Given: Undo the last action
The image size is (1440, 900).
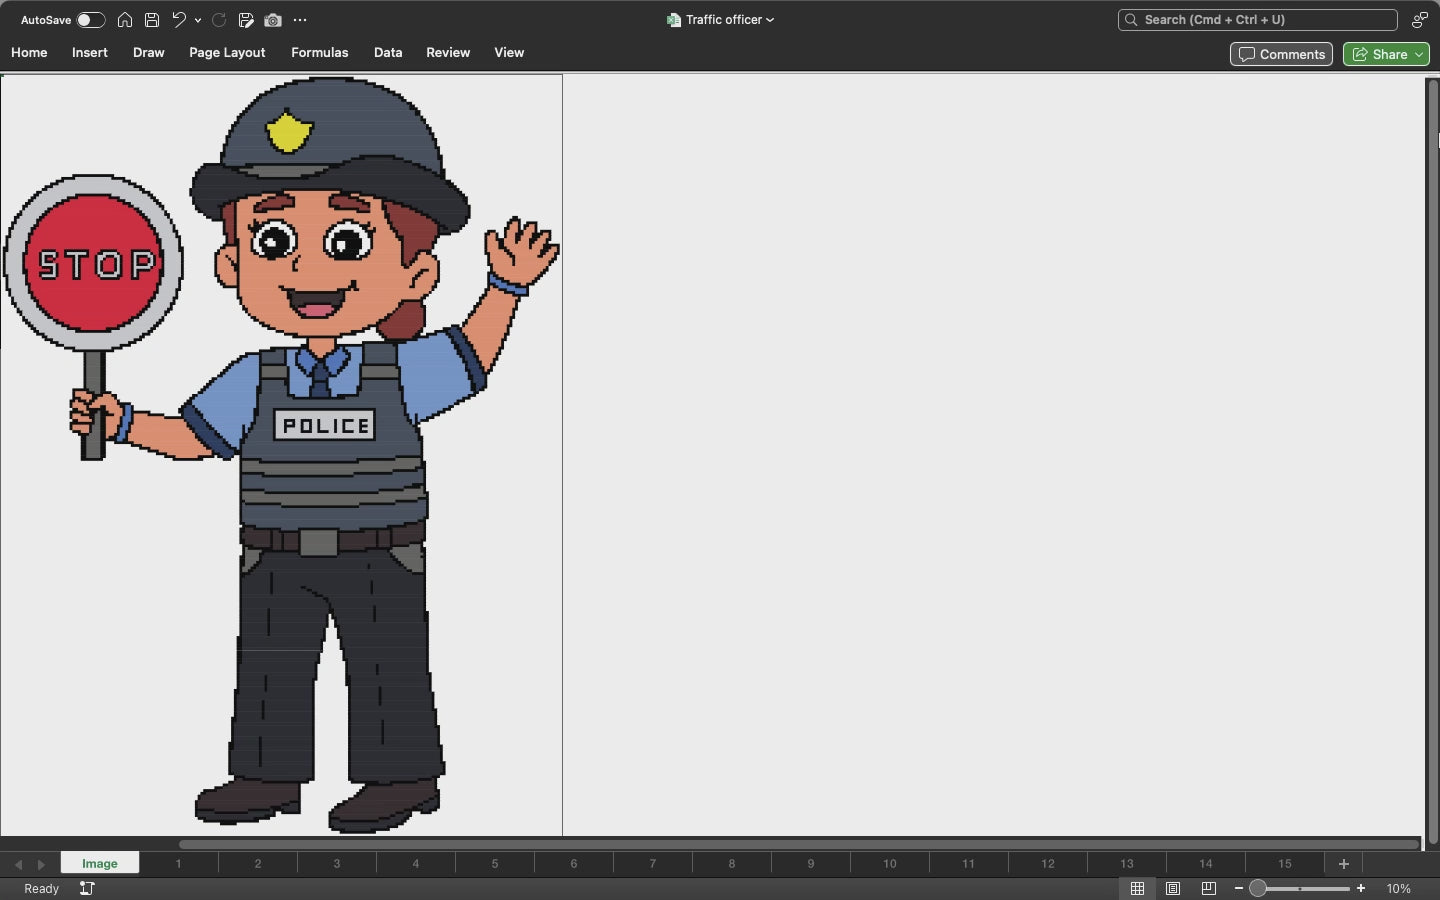Looking at the screenshot, I should click(x=179, y=20).
